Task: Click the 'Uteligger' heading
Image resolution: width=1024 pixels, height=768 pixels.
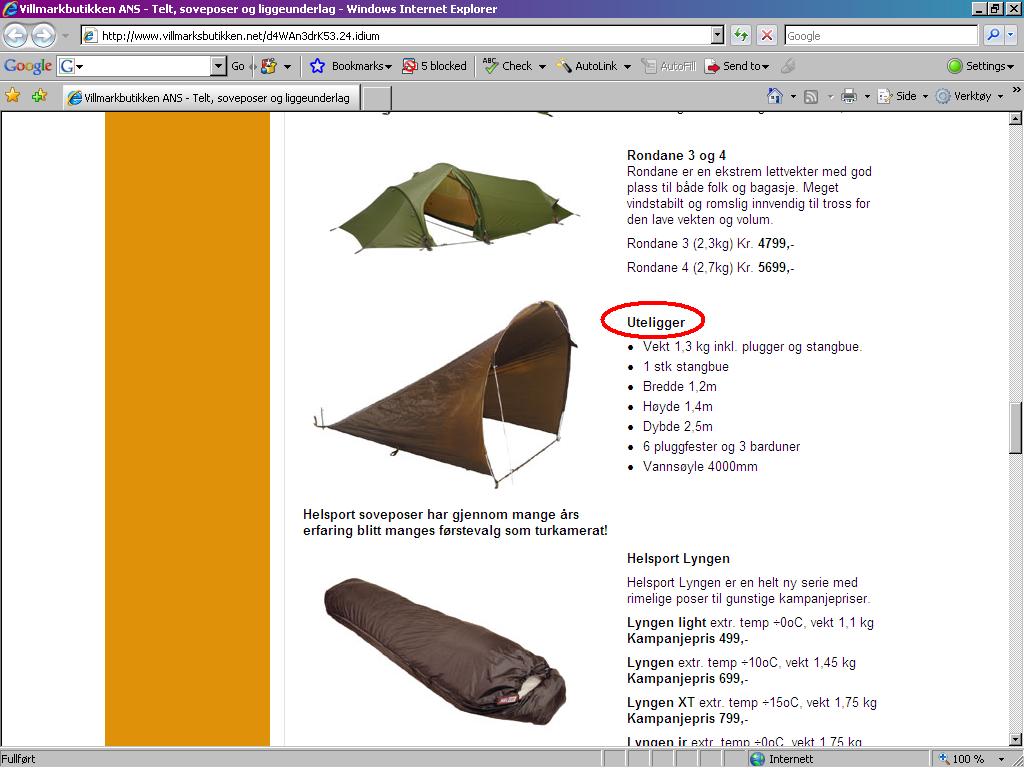Action: pyautogui.click(x=656, y=323)
